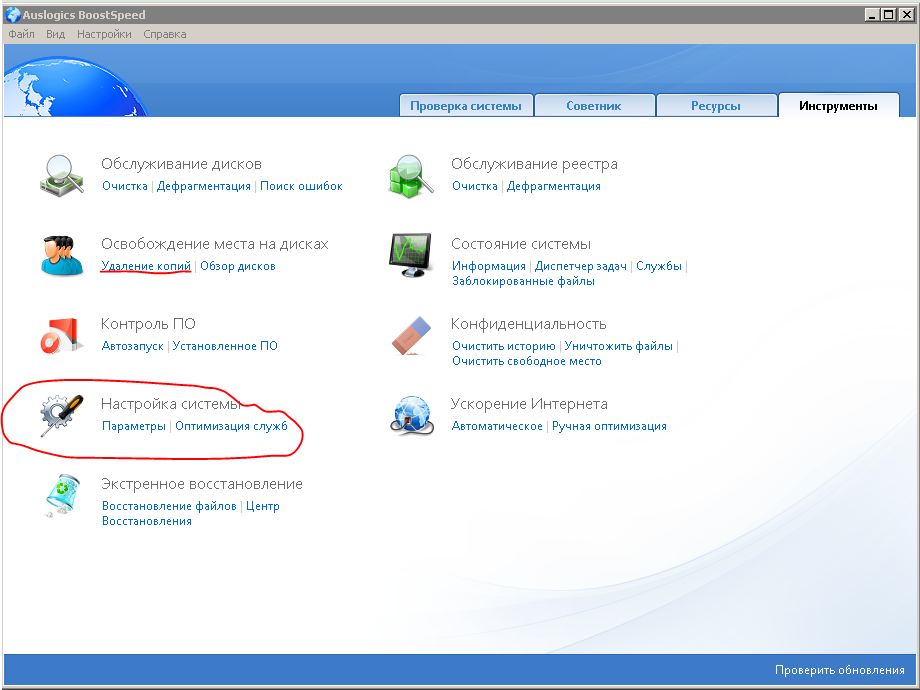Click Проверить обновления in the bottom bar
This screenshot has height=690, width=920.
840,670
